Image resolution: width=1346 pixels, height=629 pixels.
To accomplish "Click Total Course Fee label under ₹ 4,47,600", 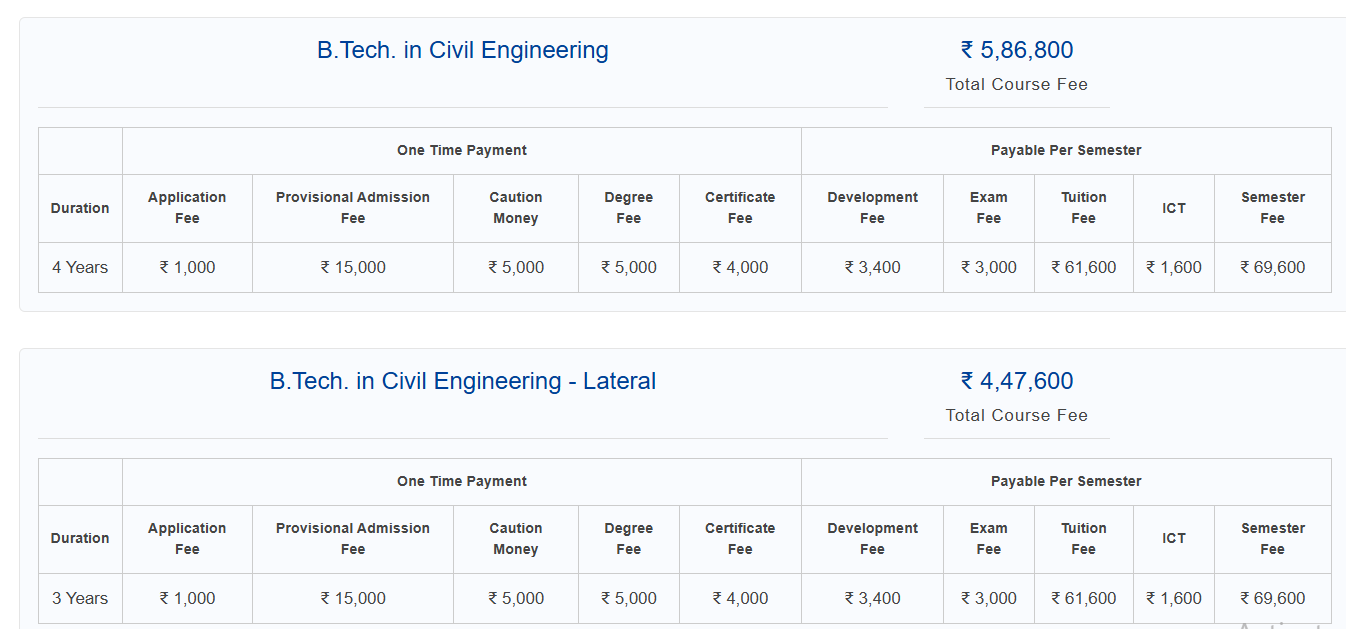I will pos(1016,415).
